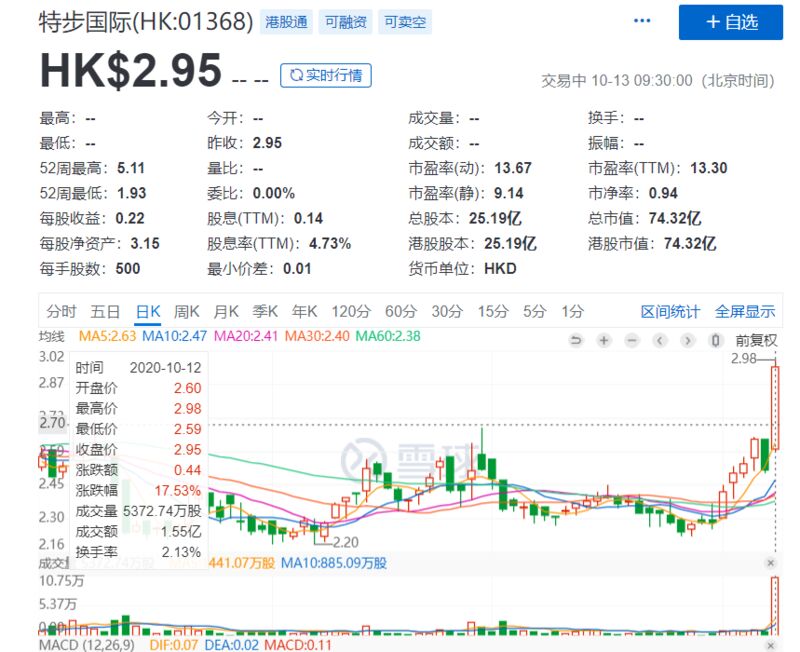Viewport: 800px width, 652px height.
Task: Click the trading status time 交易中 10-13 09:30:00
Action: 617,81
